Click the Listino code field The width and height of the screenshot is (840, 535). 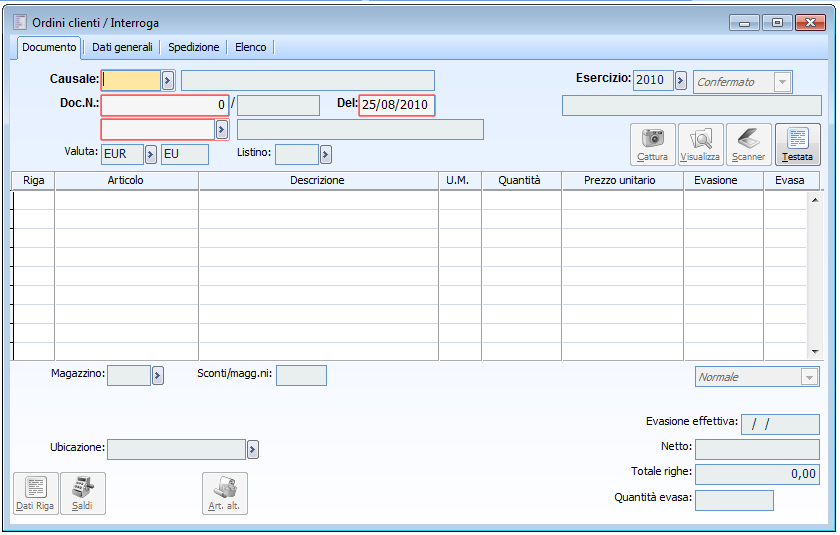(x=297, y=154)
